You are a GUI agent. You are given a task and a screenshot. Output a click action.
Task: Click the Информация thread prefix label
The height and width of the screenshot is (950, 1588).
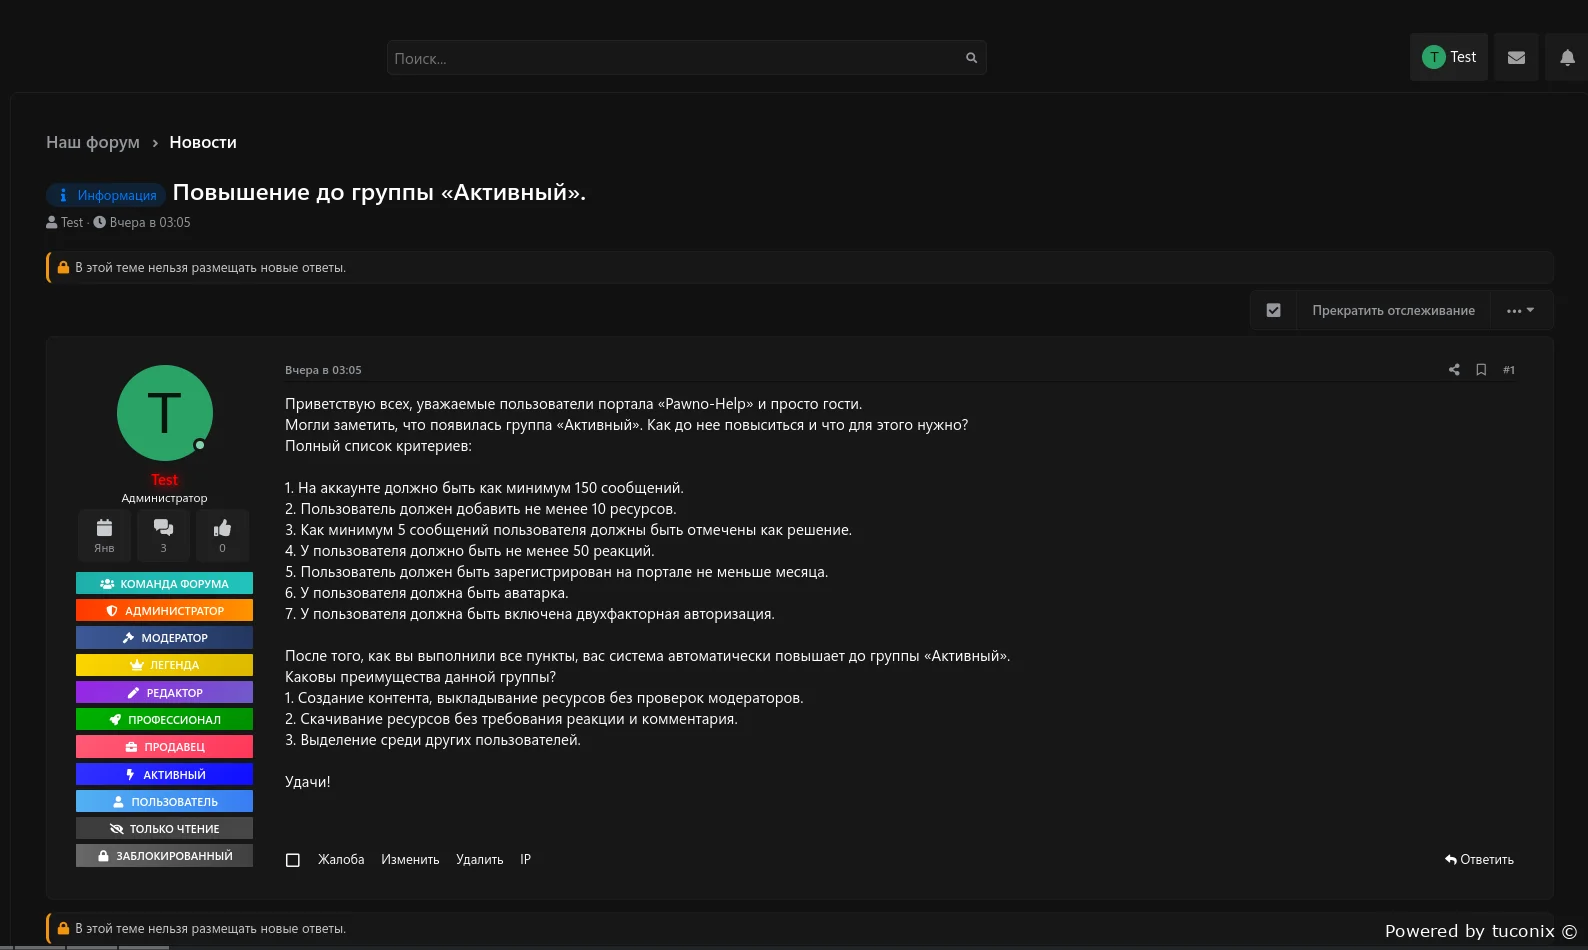pyautogui.click(x=106, y=195)
